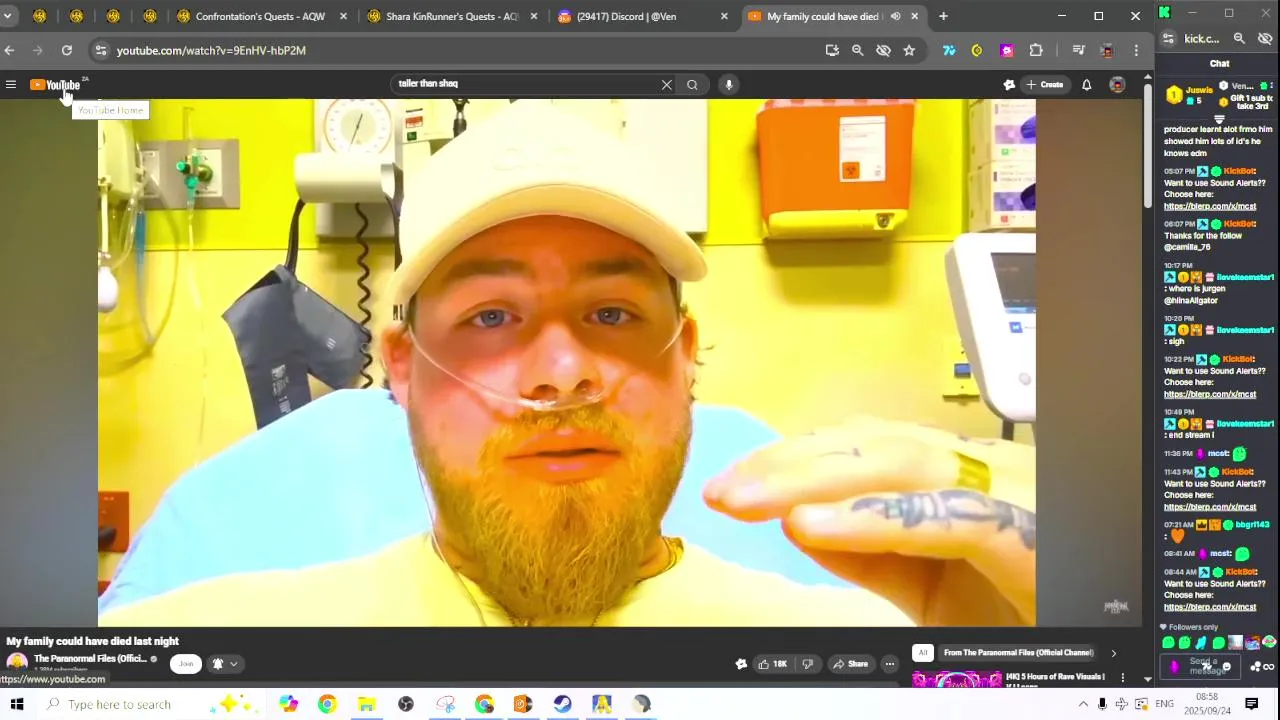This screenshot has height=720, width=1280.
Task: Open The Paranormal Files channel name
Action: point(90,659)
